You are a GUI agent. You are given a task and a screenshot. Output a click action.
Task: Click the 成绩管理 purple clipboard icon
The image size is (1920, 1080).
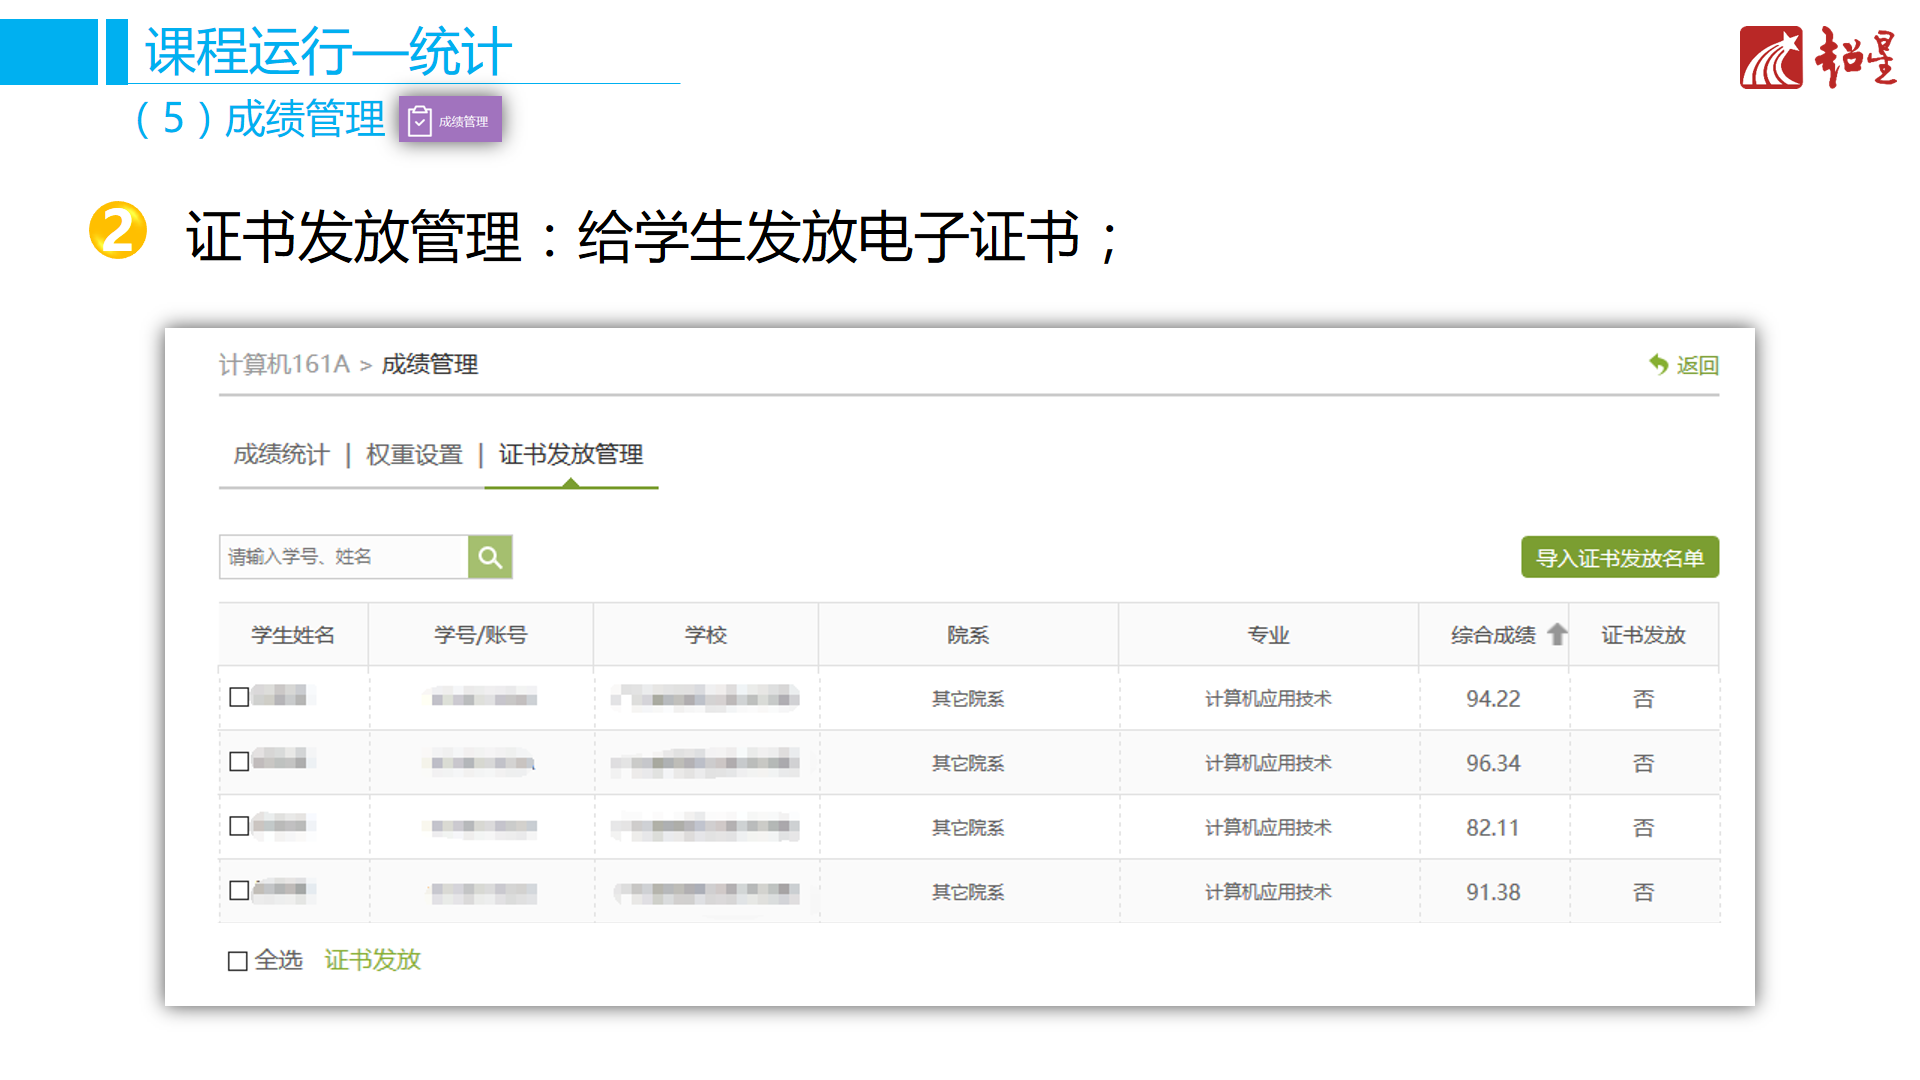tap(420, 121)
